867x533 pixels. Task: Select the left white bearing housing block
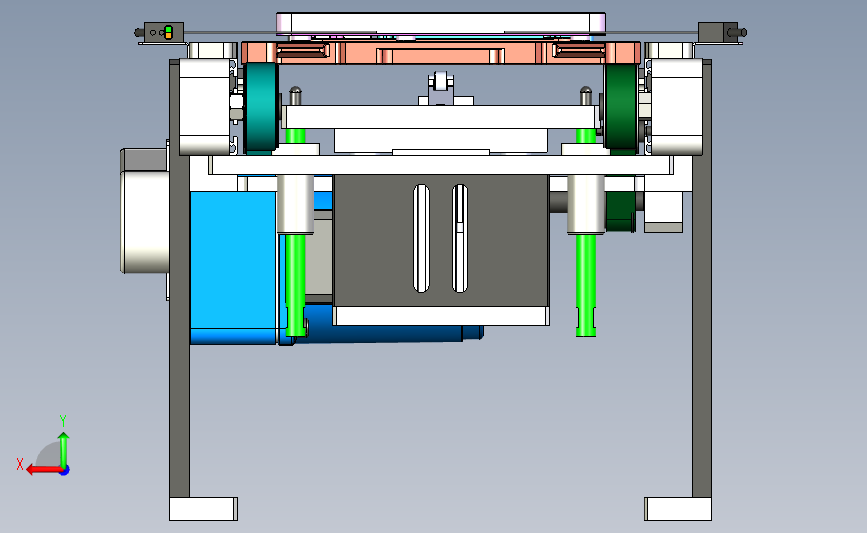[x=205, y=106]
